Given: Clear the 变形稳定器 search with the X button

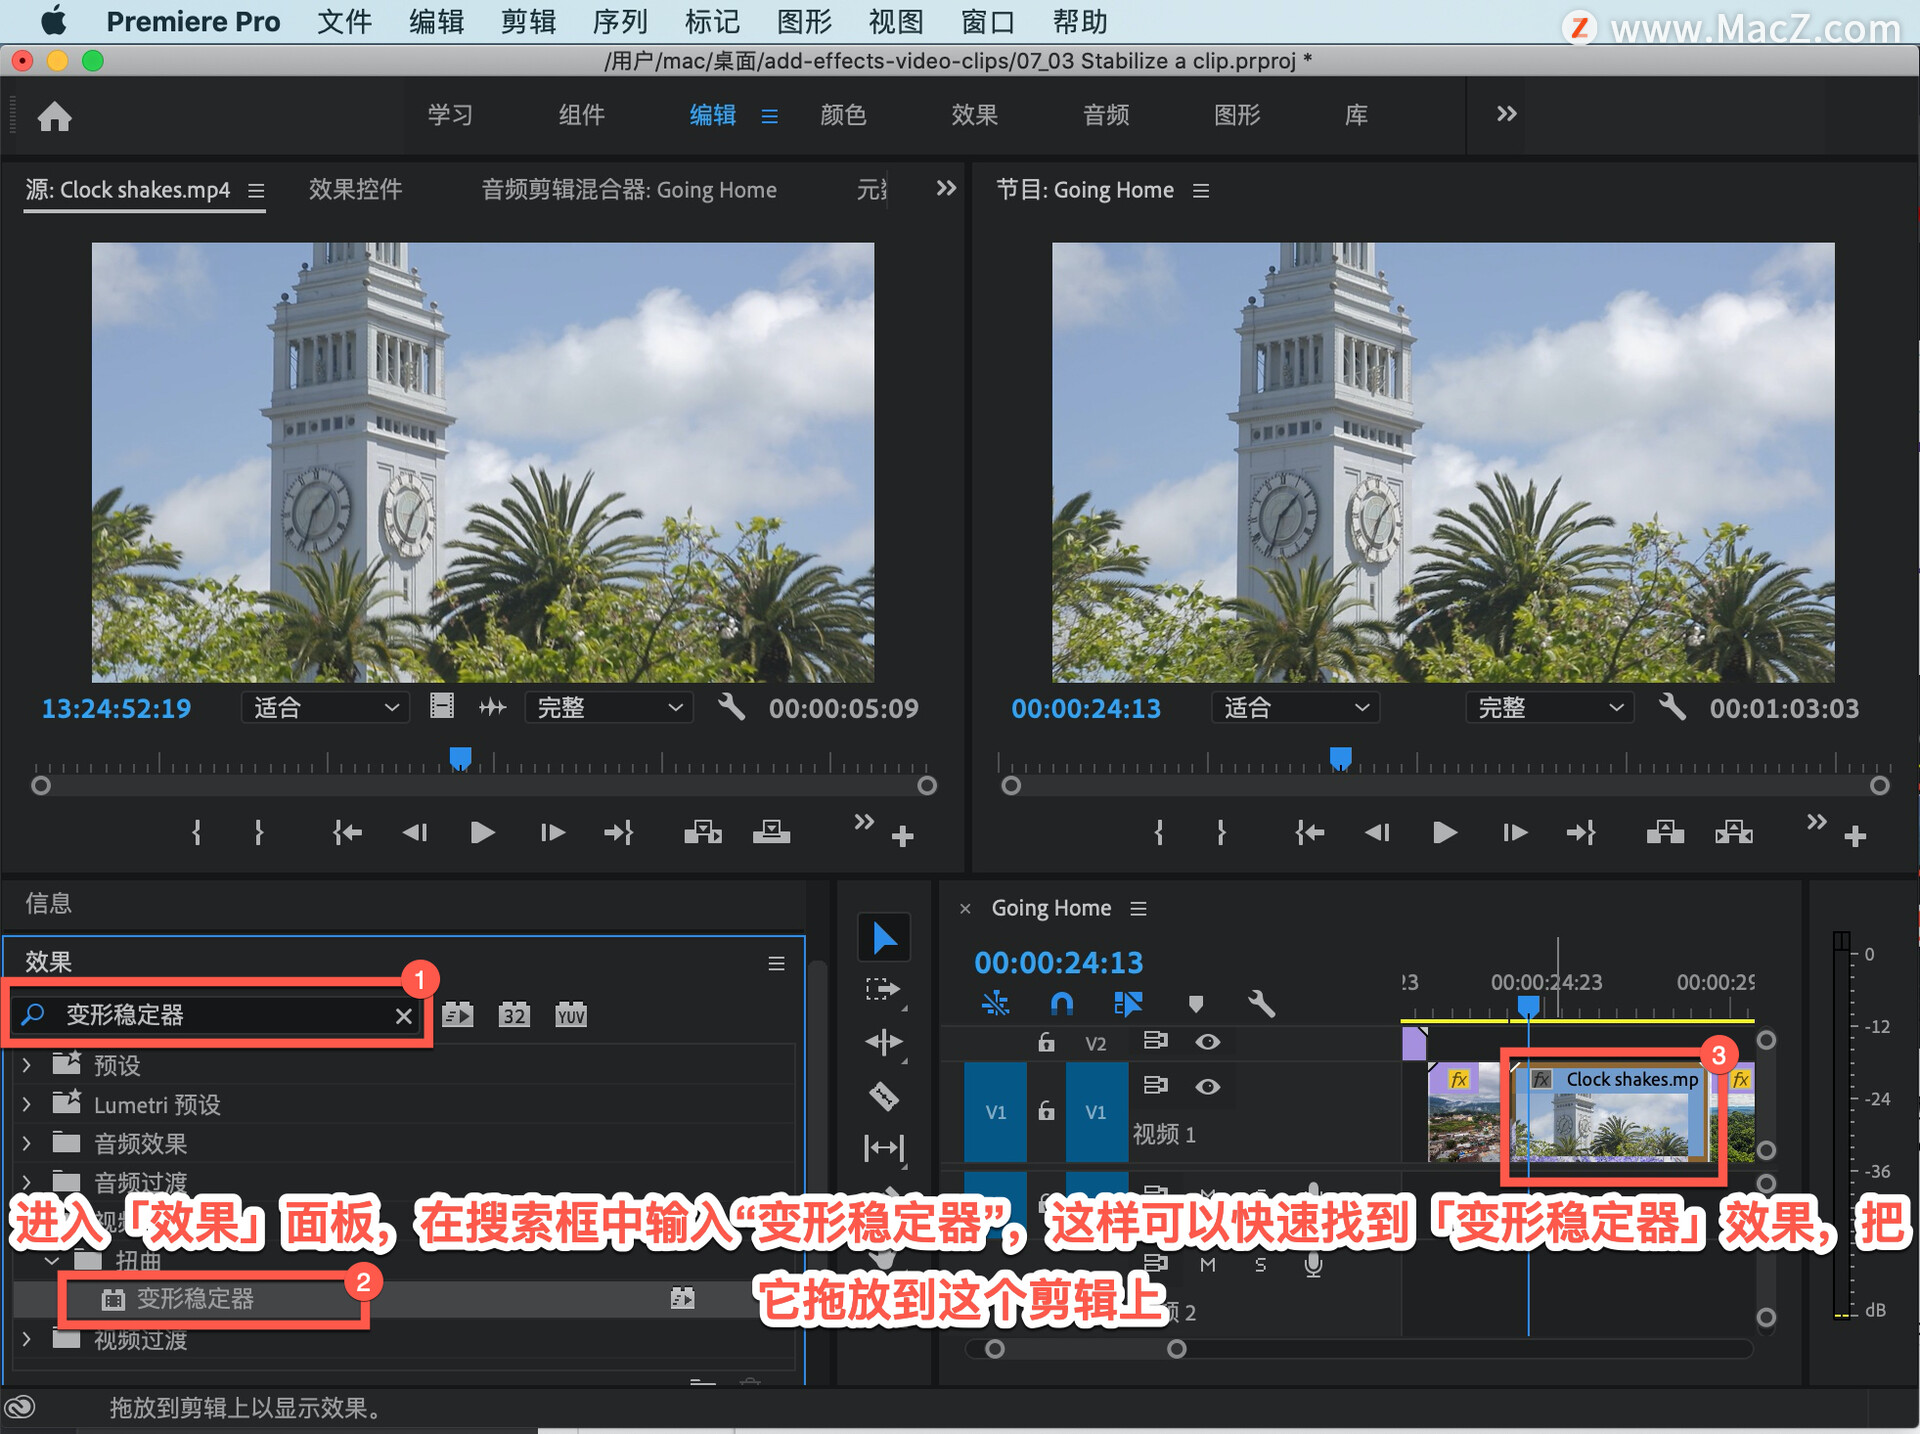Looking at the screenshot, I should [x=404, y=1016].
